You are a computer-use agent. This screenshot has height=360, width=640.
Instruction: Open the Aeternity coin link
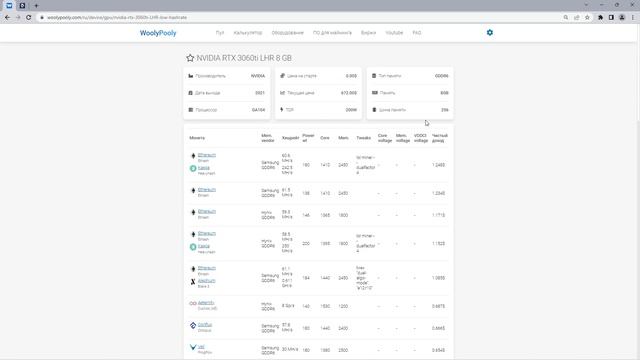[x=206, y=303]
